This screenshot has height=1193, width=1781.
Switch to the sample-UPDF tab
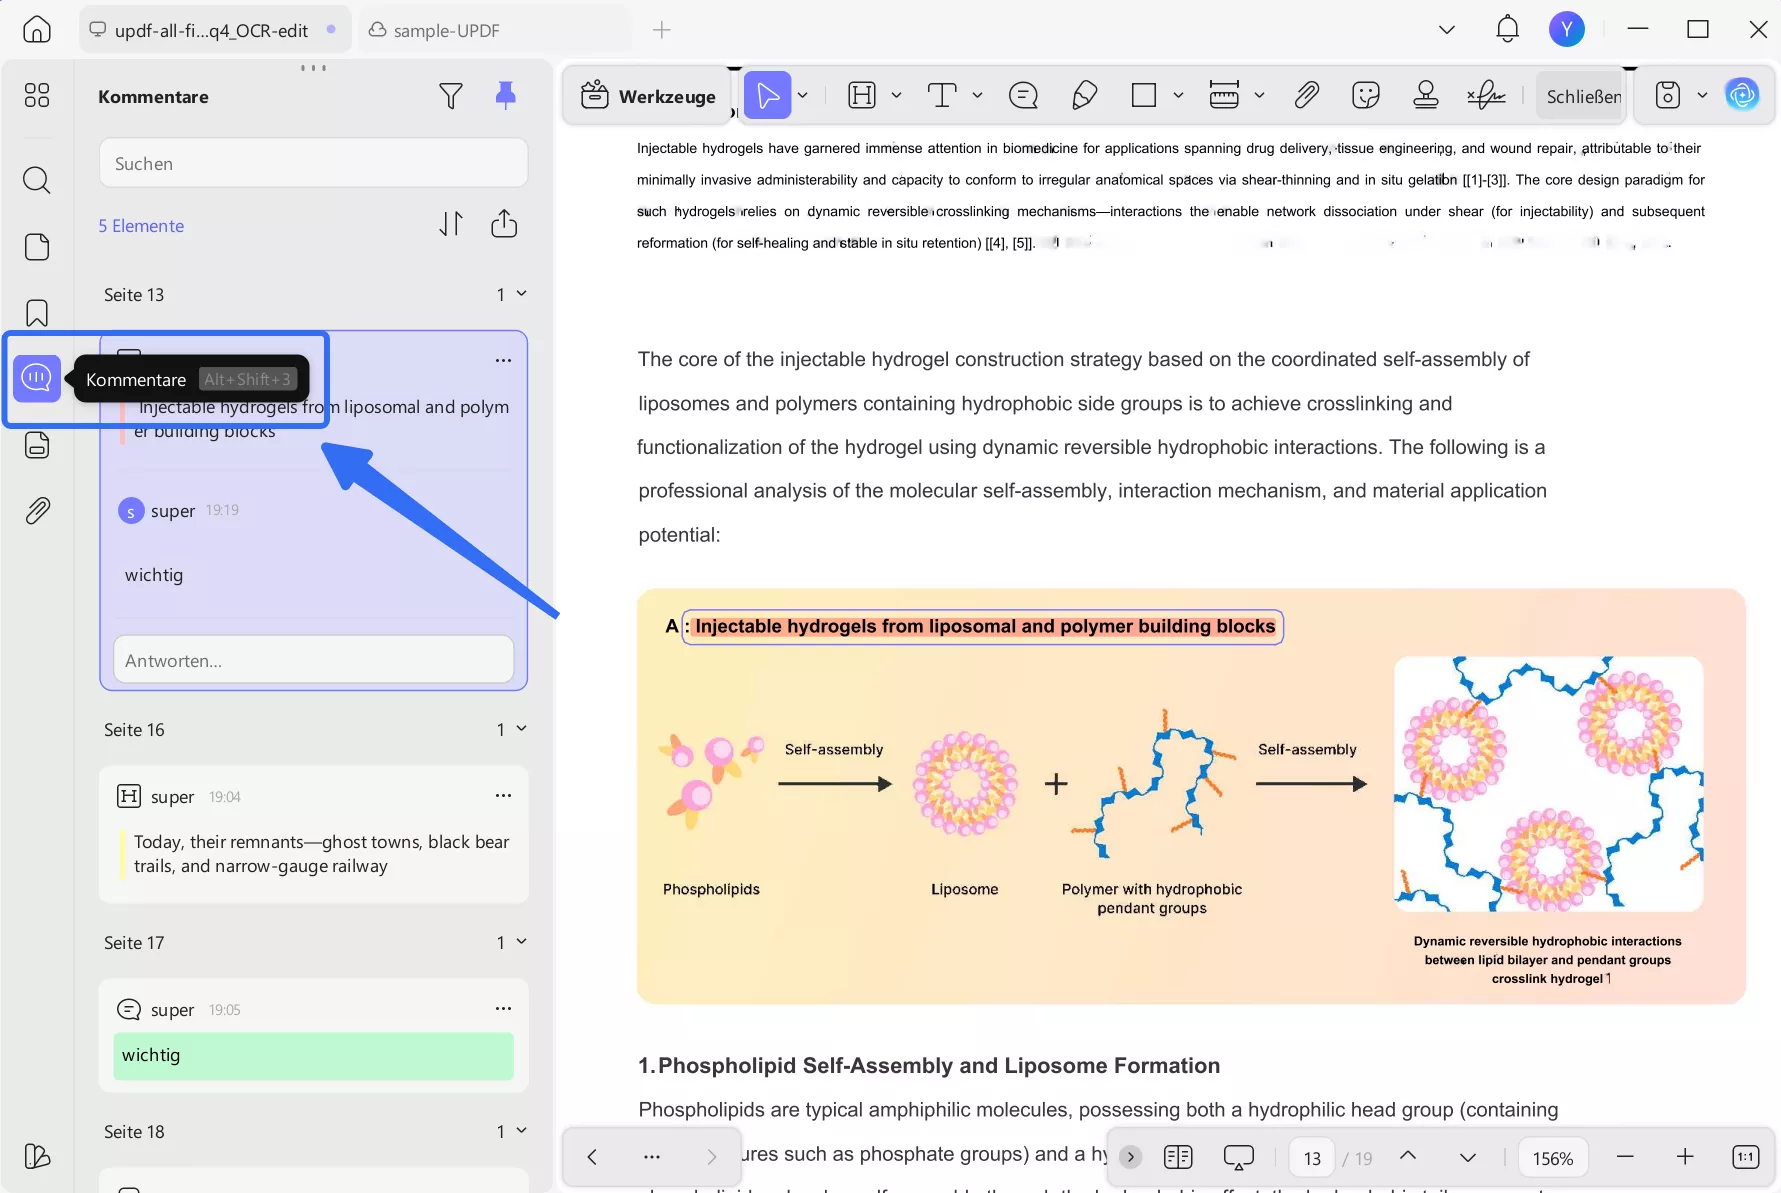point(495,30)
